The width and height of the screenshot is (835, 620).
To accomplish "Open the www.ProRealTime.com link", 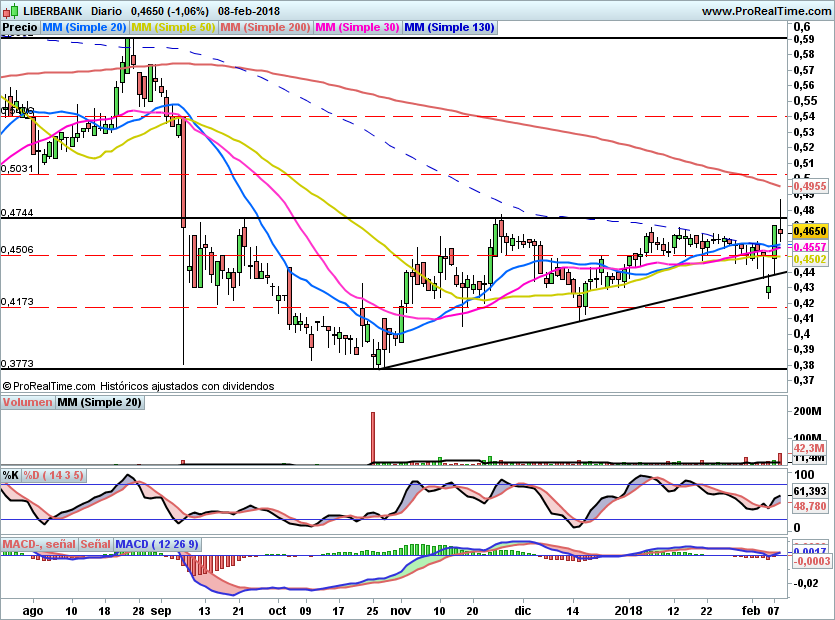I will click(766, 11).
